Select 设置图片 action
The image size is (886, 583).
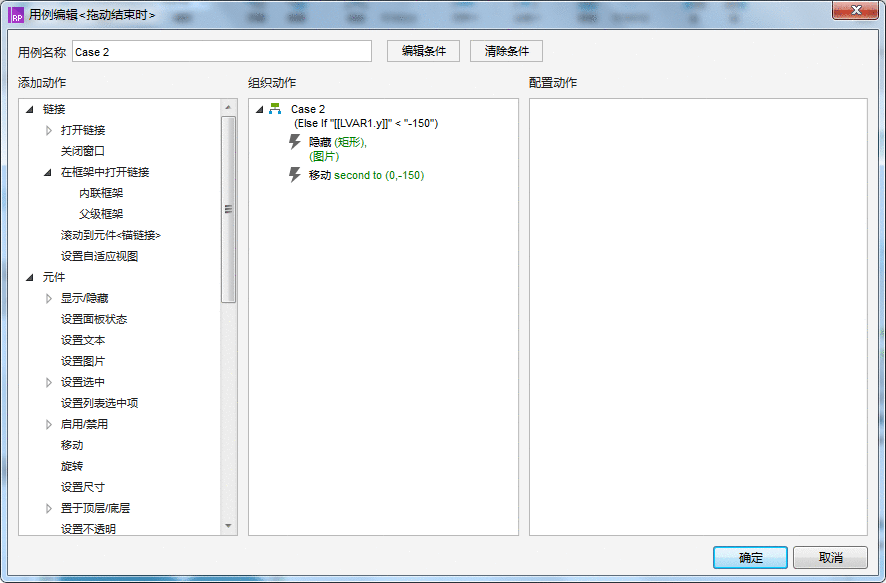click(x=82, y=361)
